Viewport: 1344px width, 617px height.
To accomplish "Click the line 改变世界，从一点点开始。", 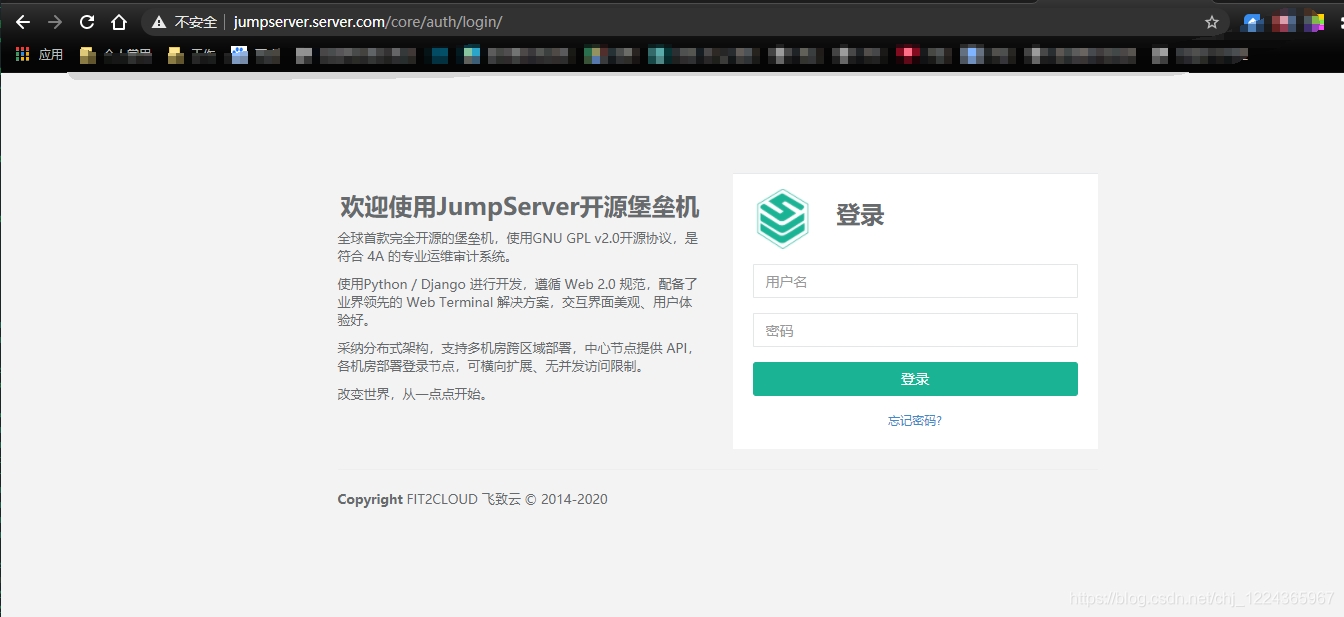I will (x=414, y=394).
